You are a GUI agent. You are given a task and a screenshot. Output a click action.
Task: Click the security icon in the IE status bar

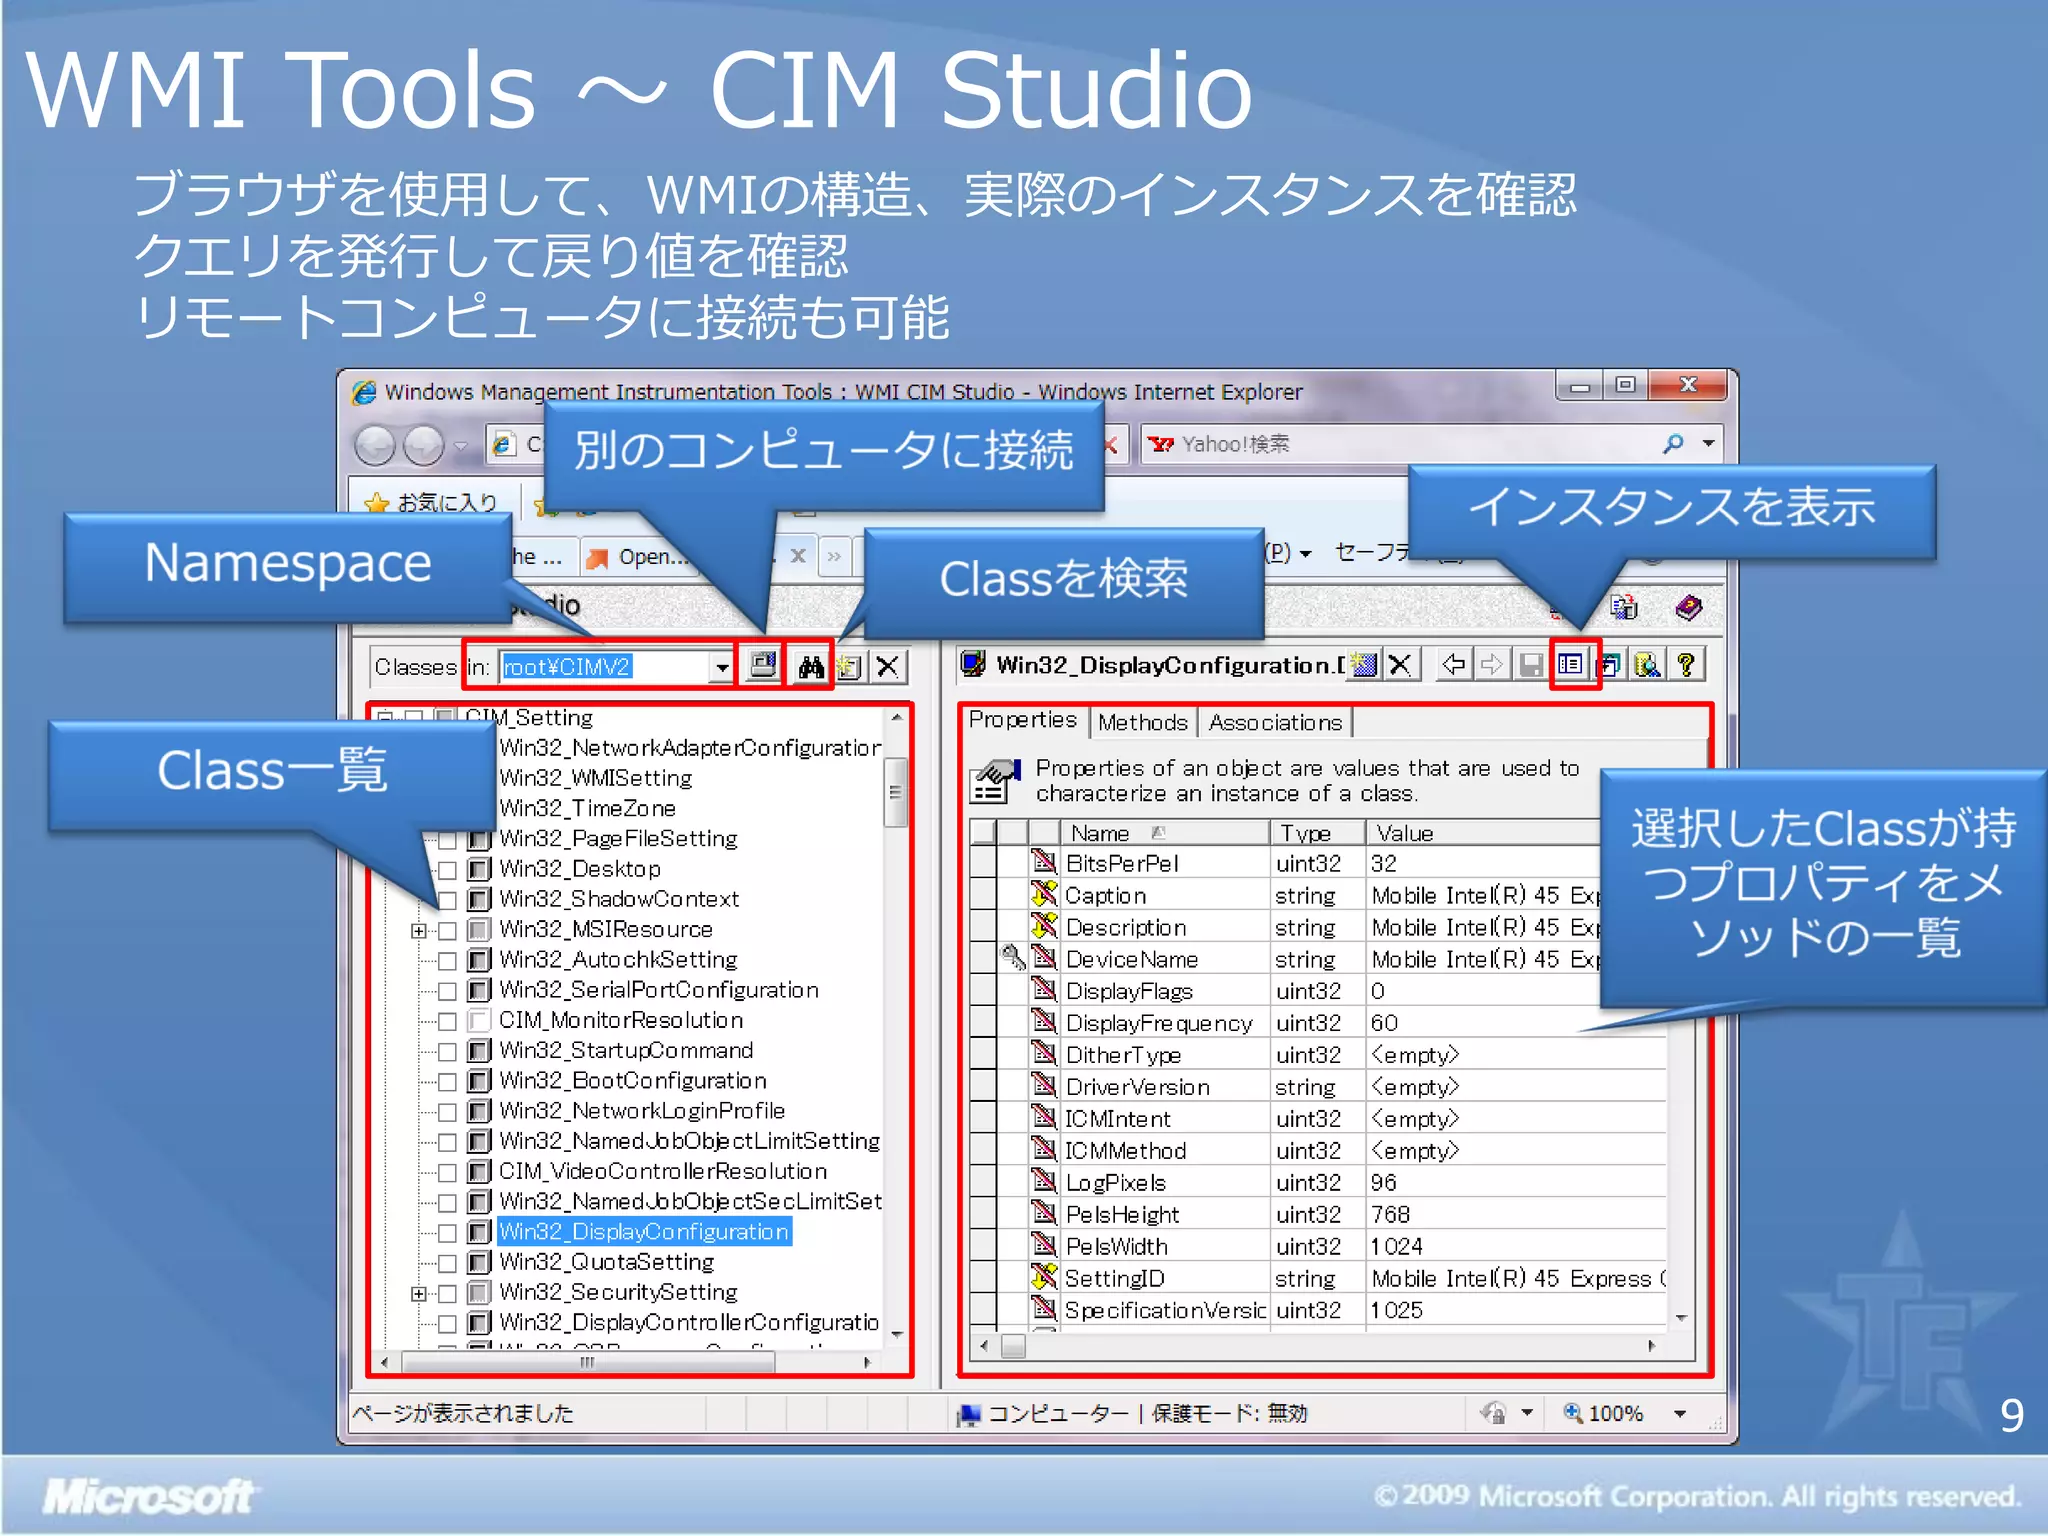tap(1493, 1413)
